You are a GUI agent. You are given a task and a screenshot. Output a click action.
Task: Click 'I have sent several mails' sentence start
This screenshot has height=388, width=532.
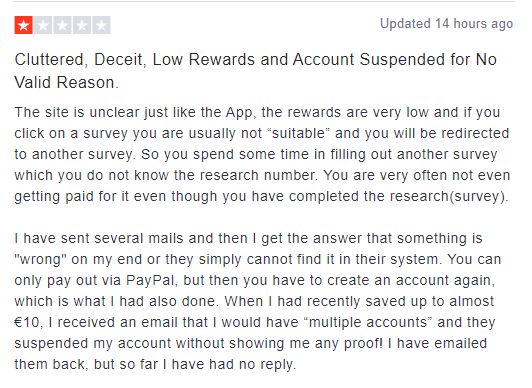[x=99, y=238]
